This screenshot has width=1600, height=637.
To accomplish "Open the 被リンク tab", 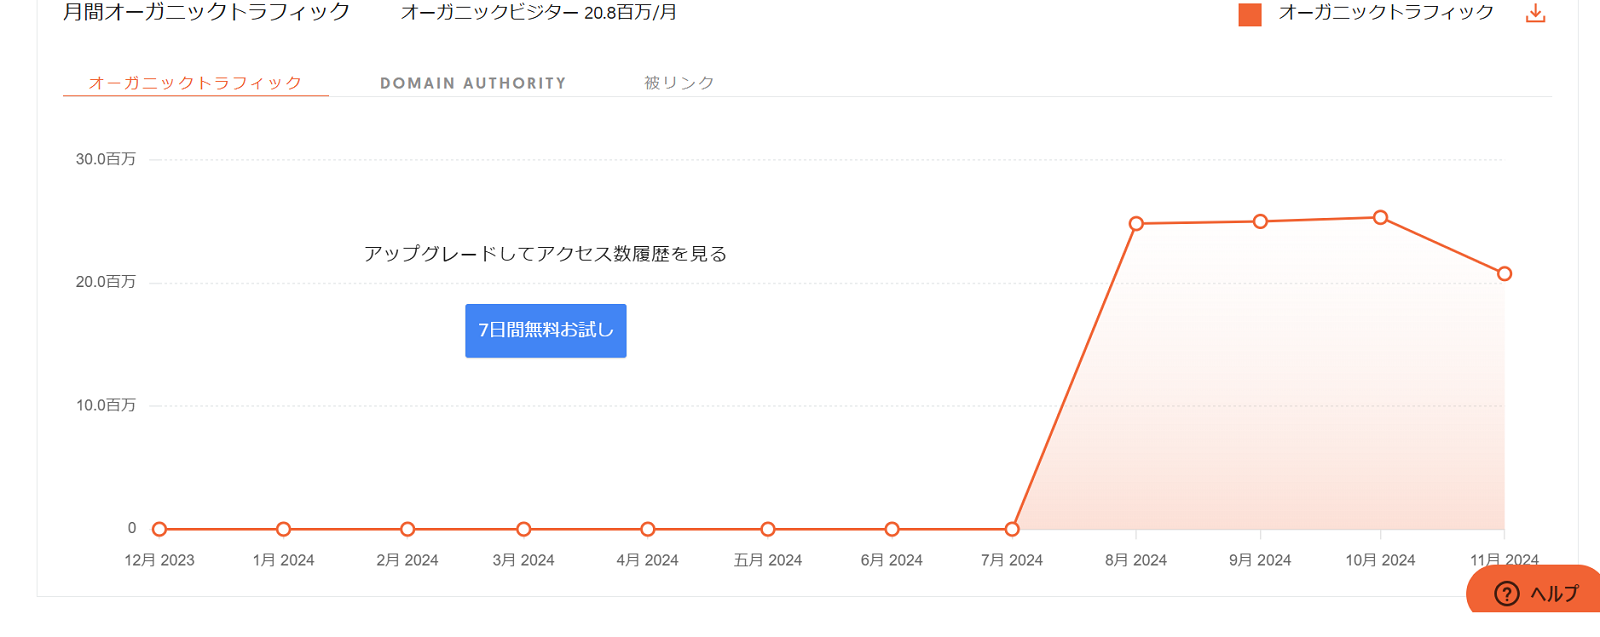I will (x=679, y=83).
